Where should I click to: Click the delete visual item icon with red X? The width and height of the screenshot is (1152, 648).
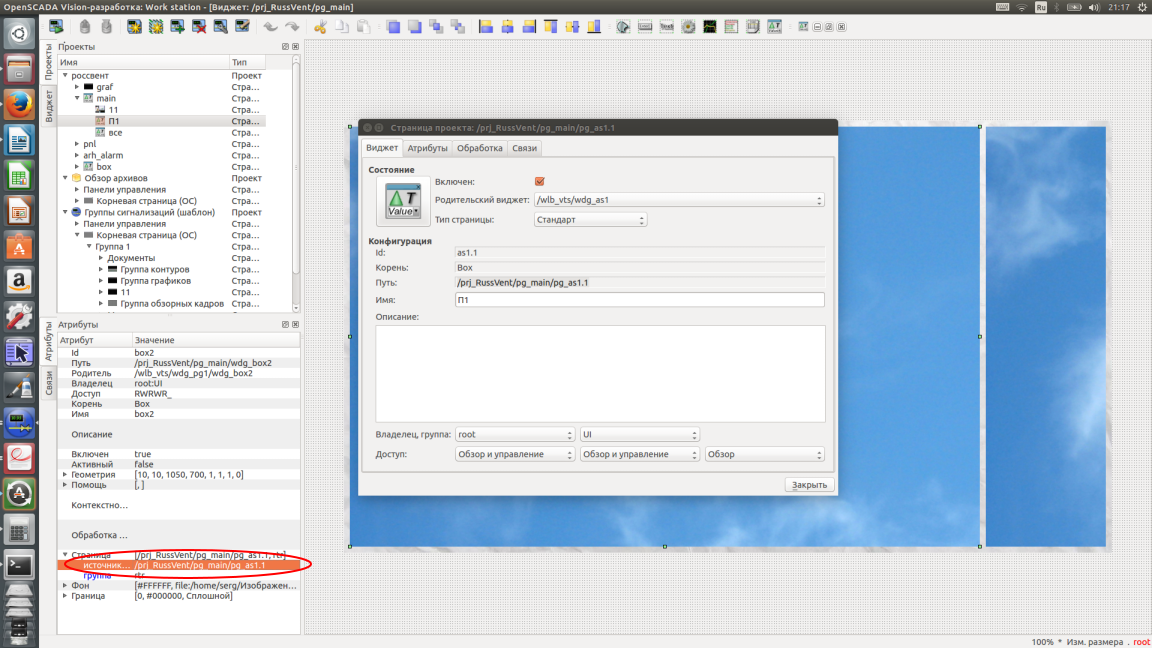click(199, 27)
